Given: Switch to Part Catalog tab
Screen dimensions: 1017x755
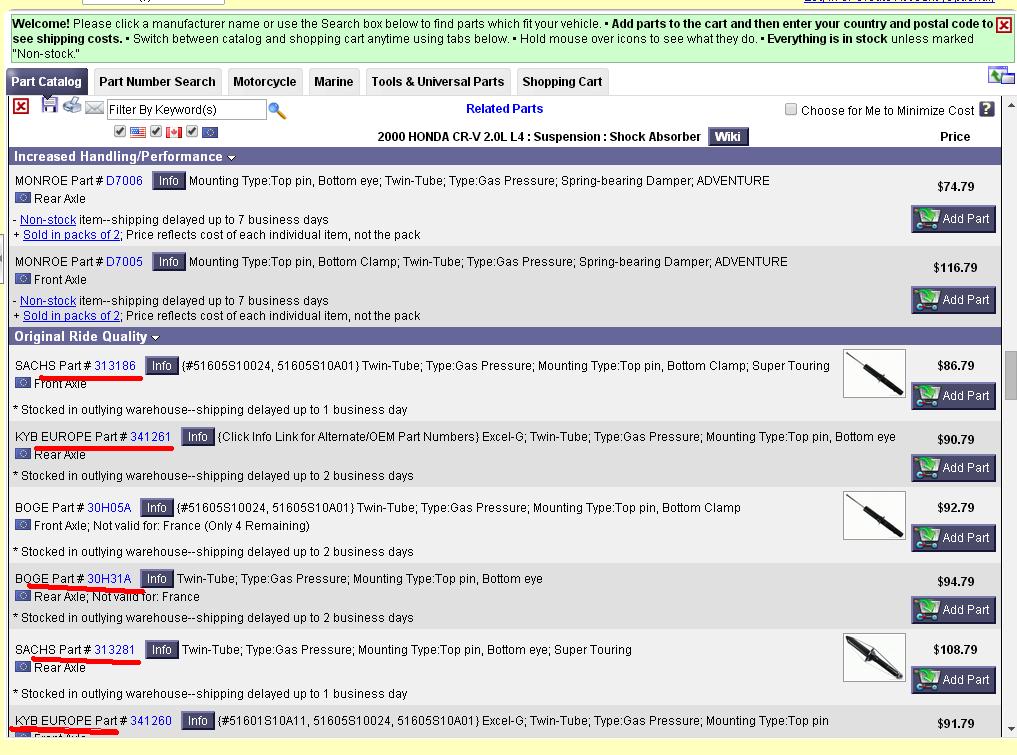Looking at the screenshot, I should (x=47, y=82).
